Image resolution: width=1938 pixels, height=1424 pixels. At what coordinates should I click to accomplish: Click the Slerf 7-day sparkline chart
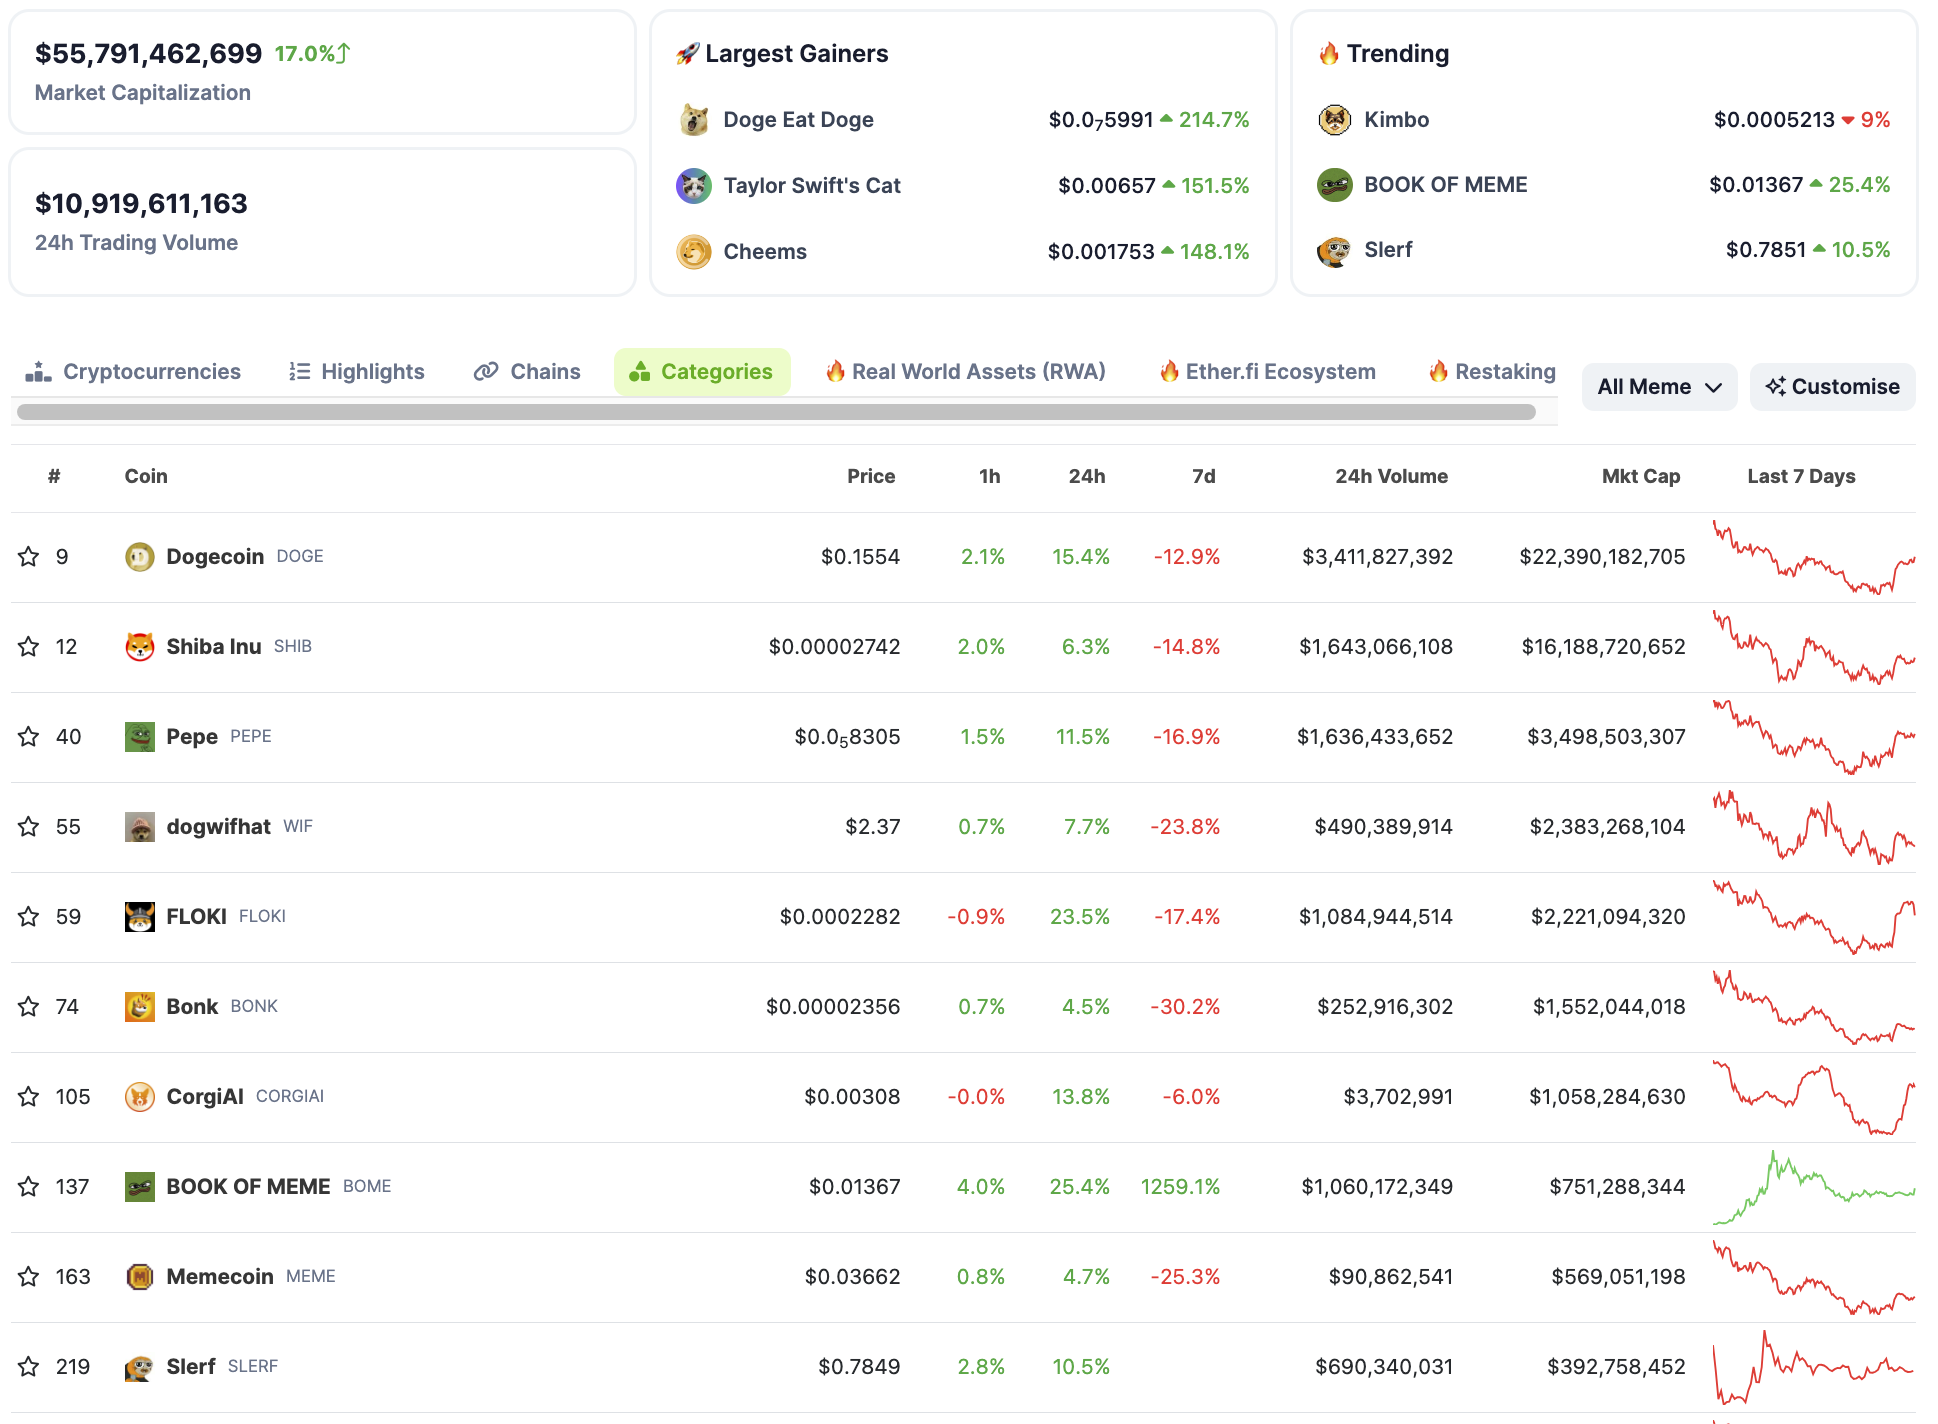pyautogui.click(x=1814, y=1367)
